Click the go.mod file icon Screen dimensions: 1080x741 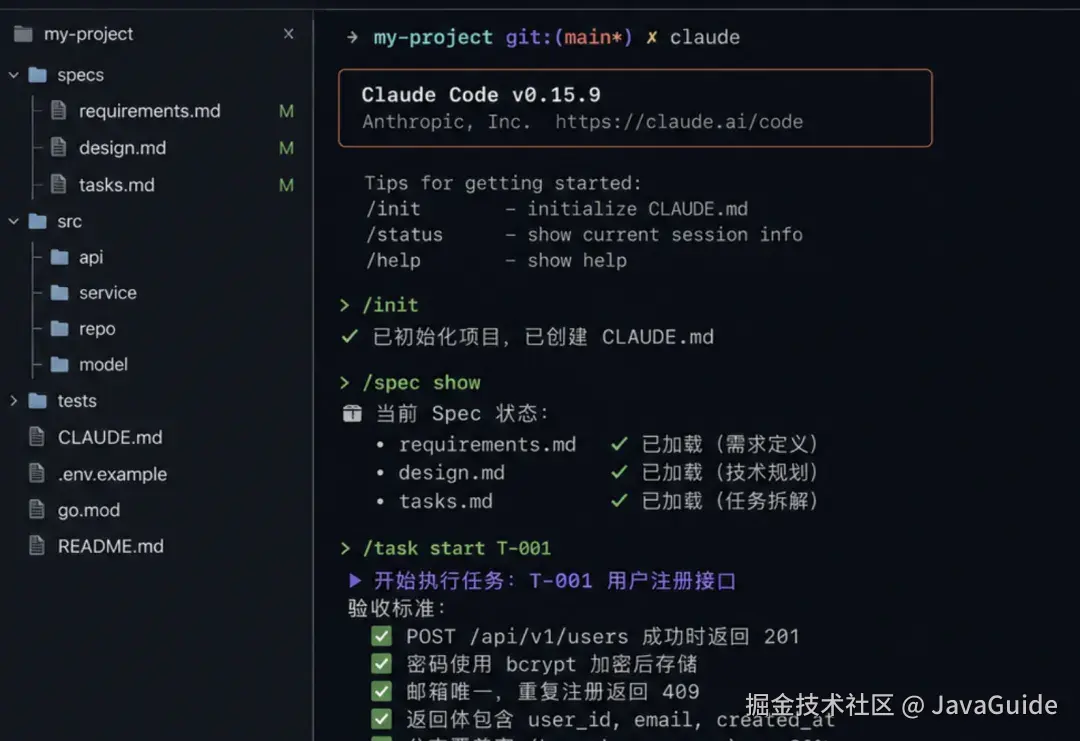[37, 510]
